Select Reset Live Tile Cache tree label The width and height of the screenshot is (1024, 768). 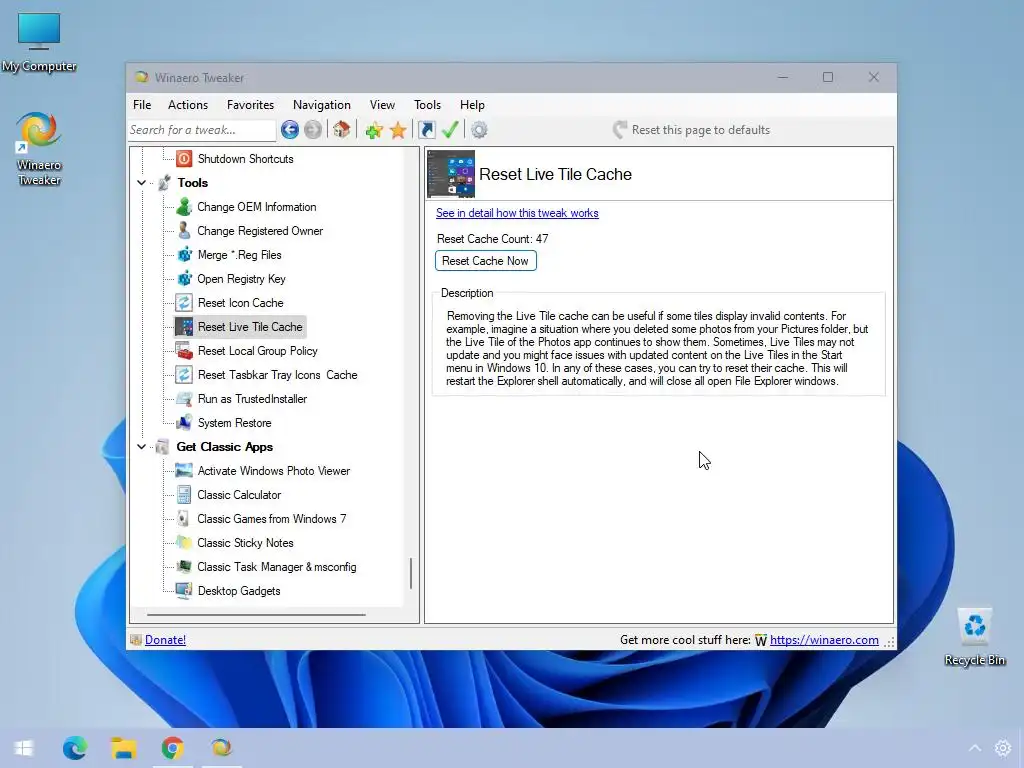(250, 327)
